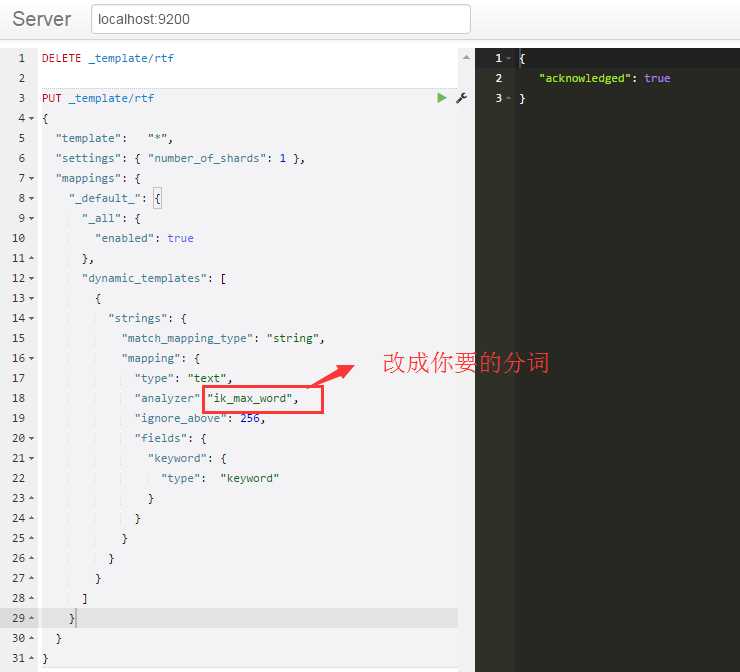Fold the object starting on line 13

point(32,298)
